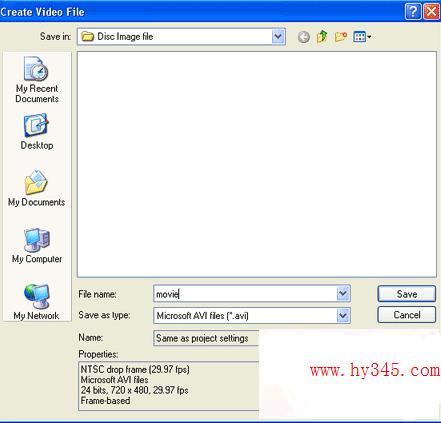Image resolution: width=441 pixels, height=423 pixels.
Task: Click the empty file list area
Action: click(x=257, y=164)
